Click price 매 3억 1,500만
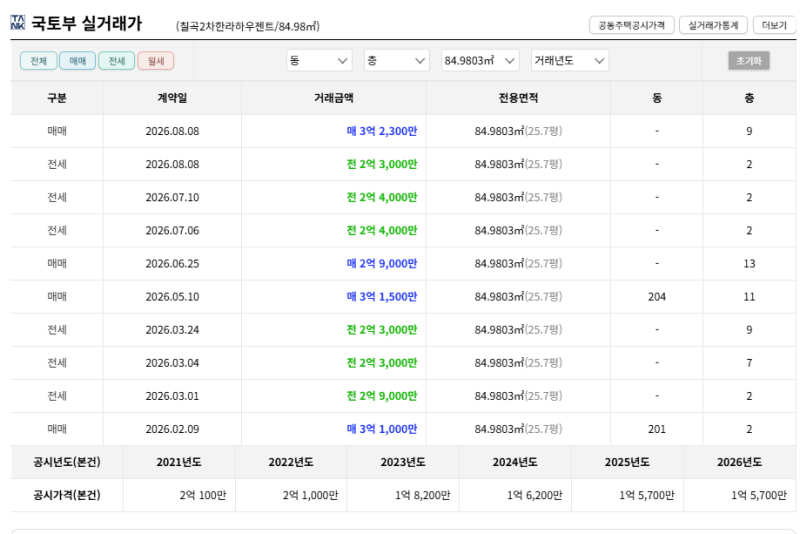Screen dimensions: 800x534 tap(382, 297)
